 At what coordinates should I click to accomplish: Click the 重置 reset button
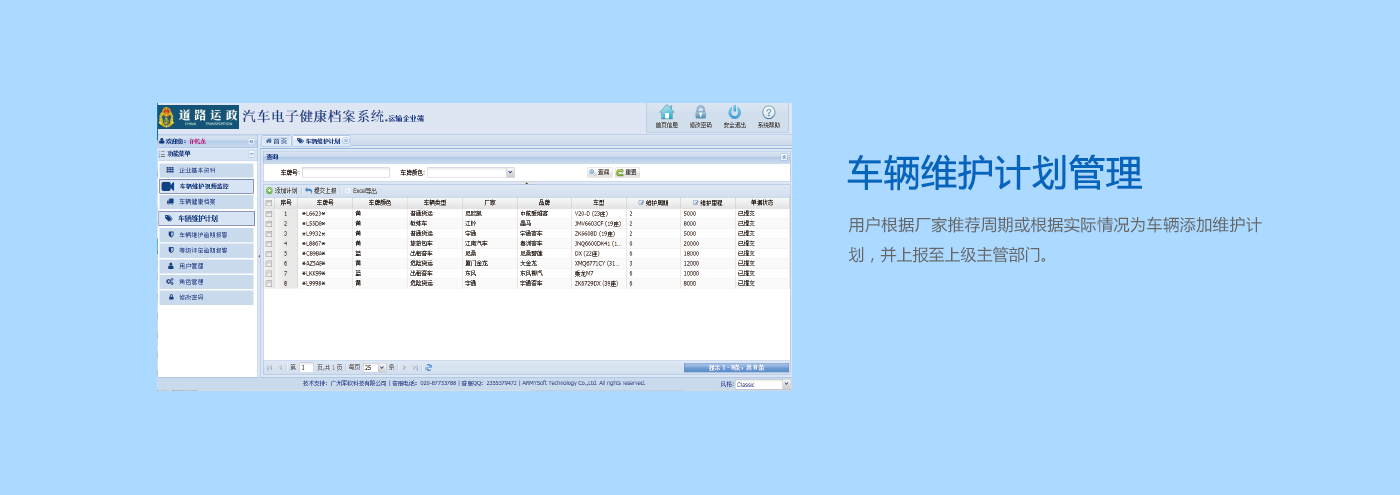pos(627,172)
